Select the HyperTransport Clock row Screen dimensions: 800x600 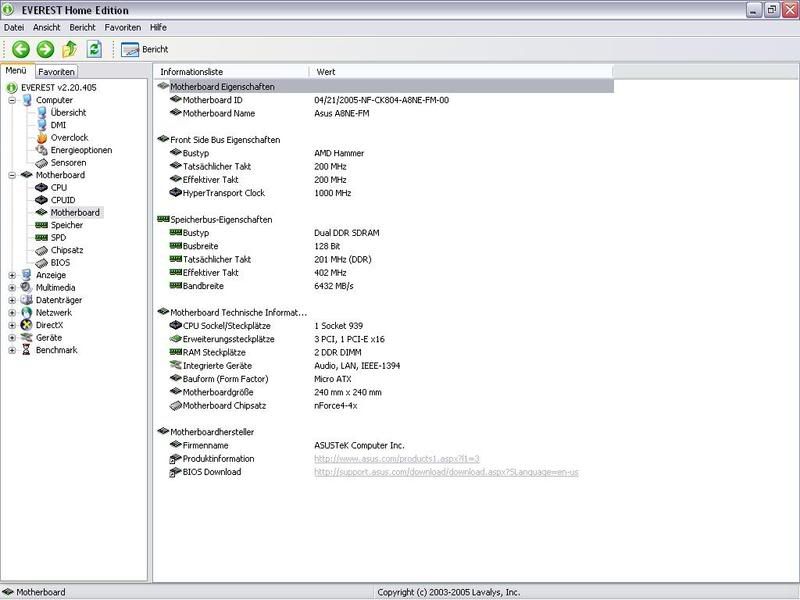pyautogui.click(x=384, y=193)
